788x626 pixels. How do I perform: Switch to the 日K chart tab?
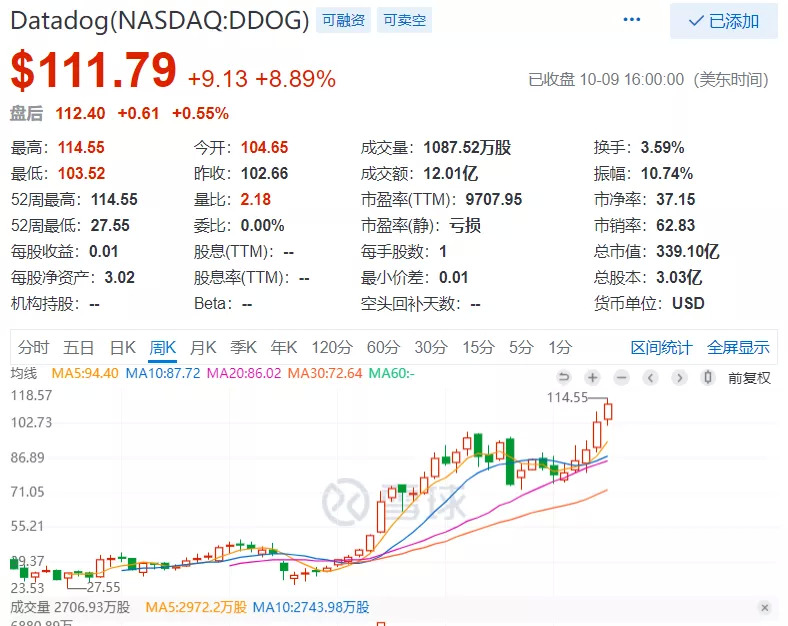coord(123,347)
